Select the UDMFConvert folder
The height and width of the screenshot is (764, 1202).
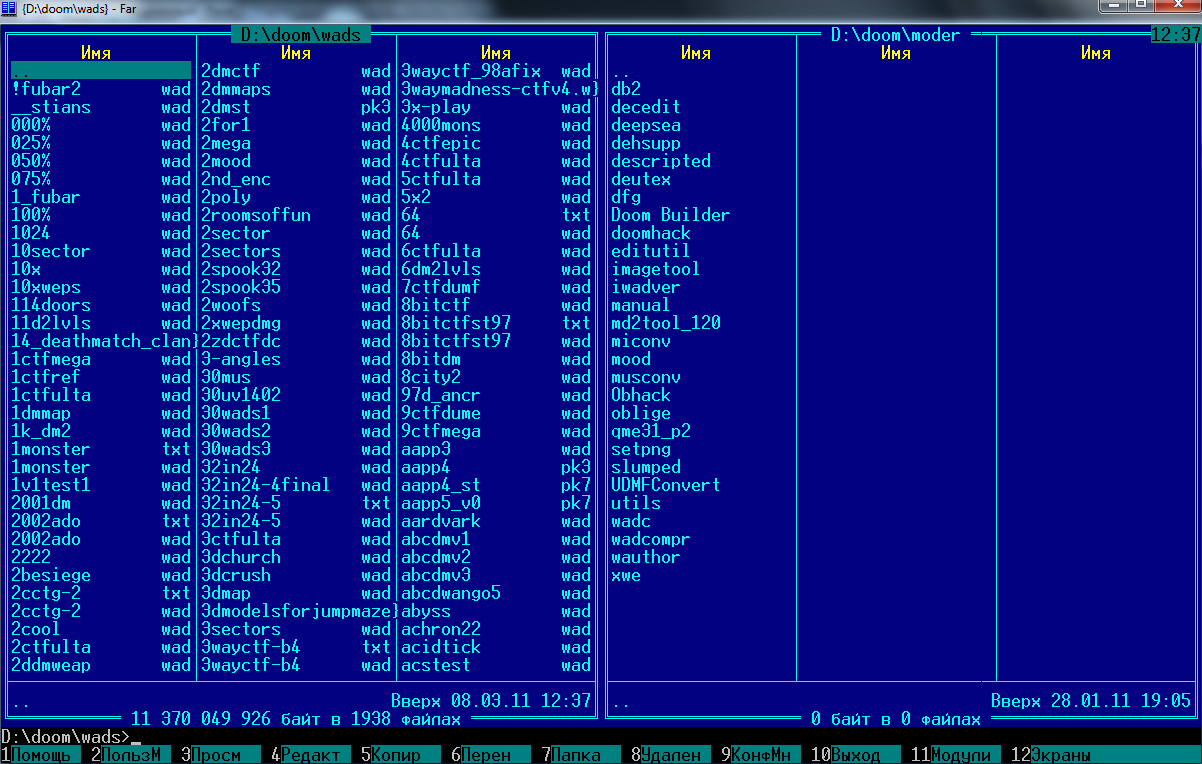point(665,485)
